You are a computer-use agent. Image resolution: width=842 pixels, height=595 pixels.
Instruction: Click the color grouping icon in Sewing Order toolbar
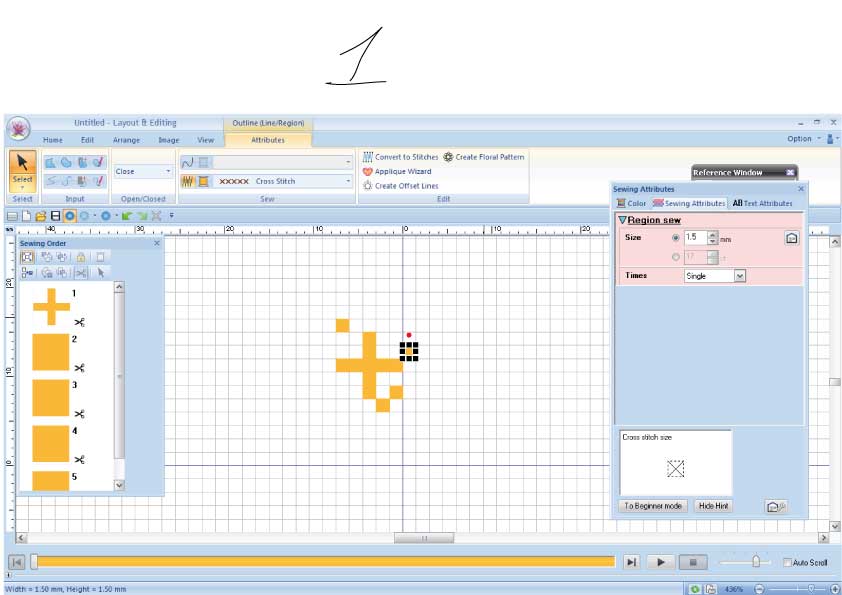[x=27, y=273]
